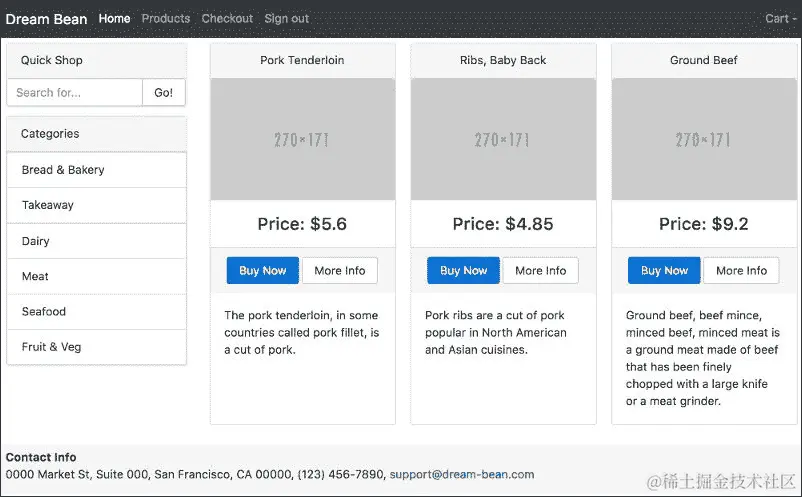The image size is (802, 497).
Task: Click the Ribs, Baby Back placeholder image
Action: pos(503,139)
